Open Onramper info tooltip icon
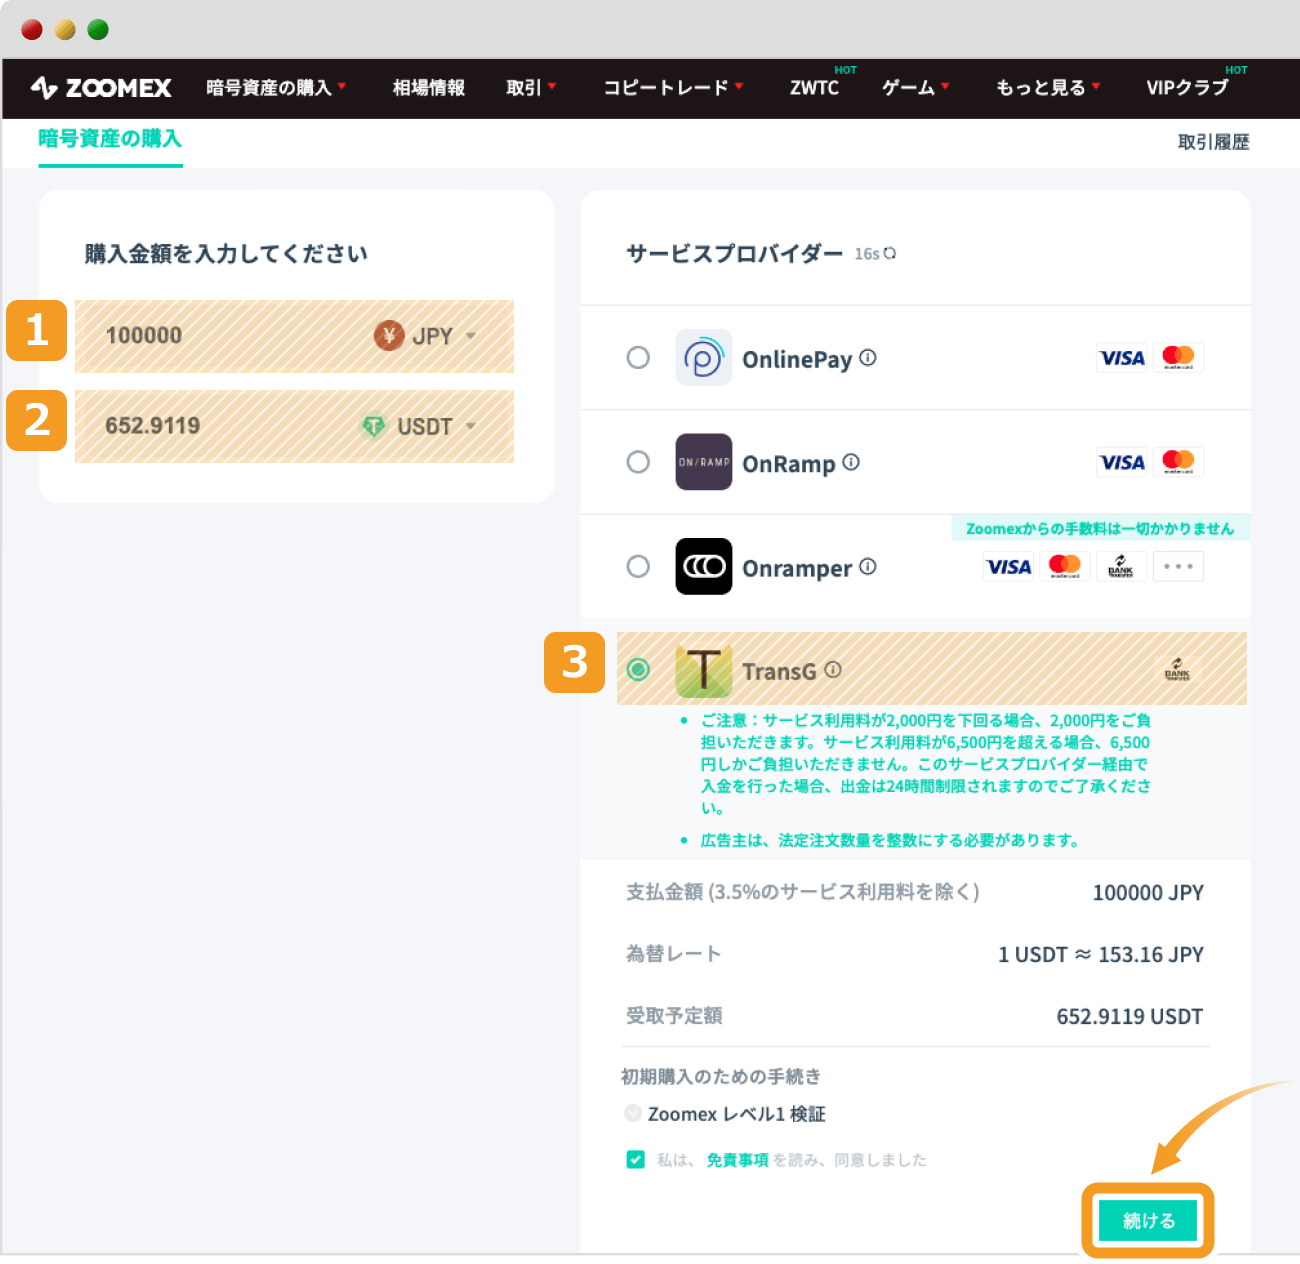 (868, 566)
